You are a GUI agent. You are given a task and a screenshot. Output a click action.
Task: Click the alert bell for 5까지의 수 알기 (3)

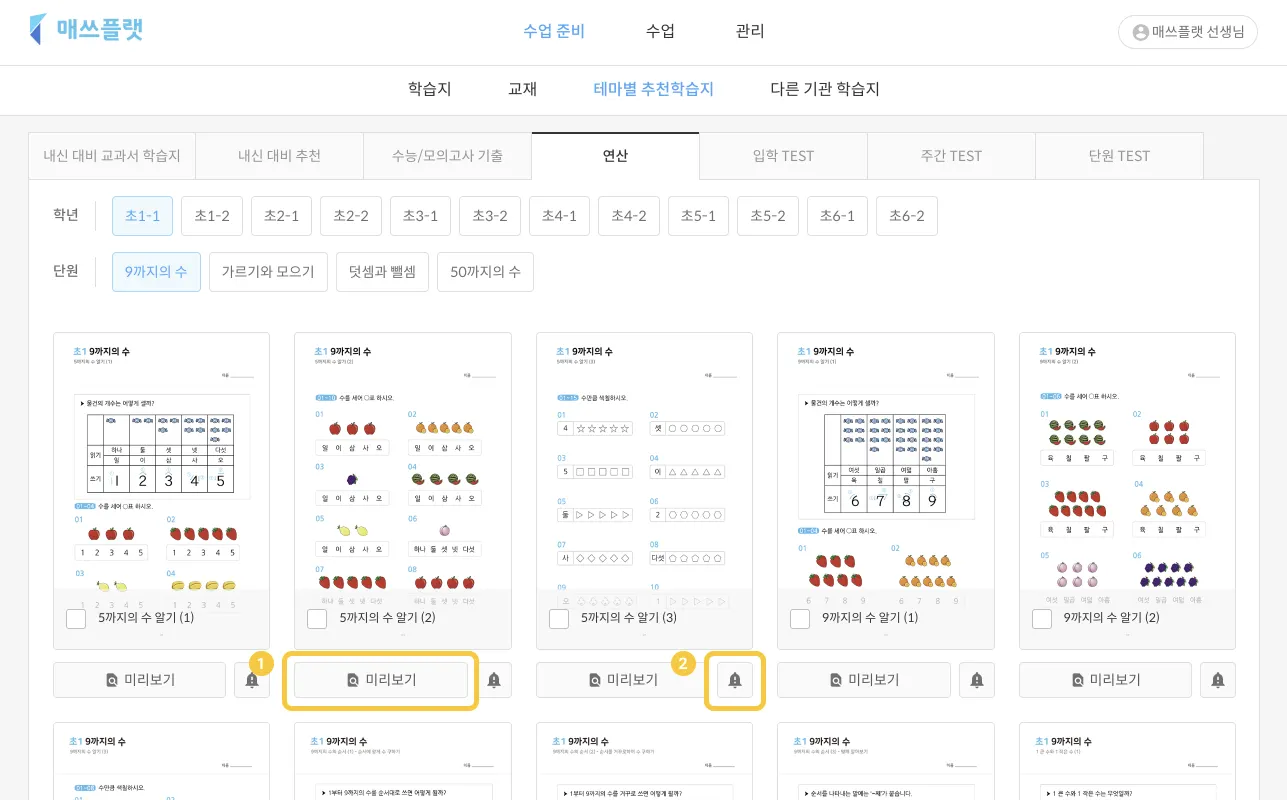point(735,680)
